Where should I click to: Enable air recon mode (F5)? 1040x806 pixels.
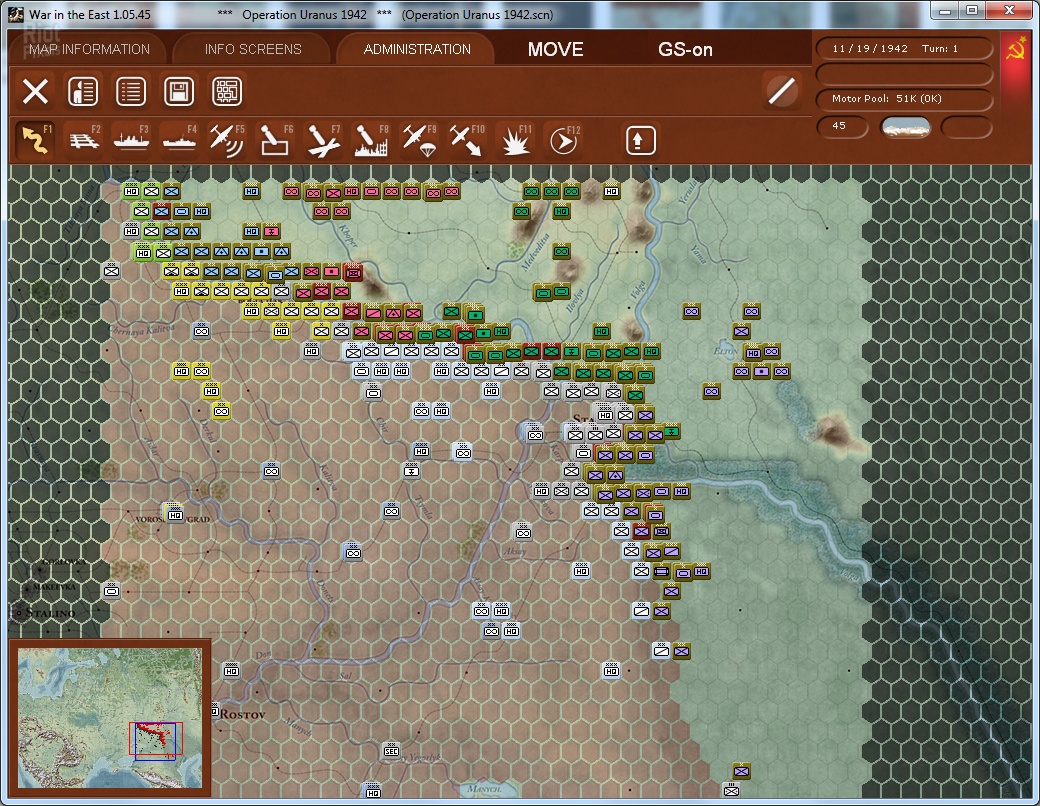(x=227, y=140)
